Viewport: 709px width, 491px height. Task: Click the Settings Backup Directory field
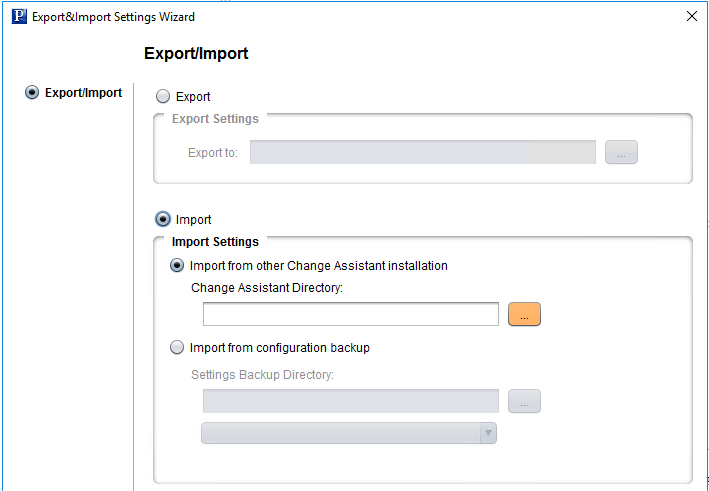coord(351,401)
